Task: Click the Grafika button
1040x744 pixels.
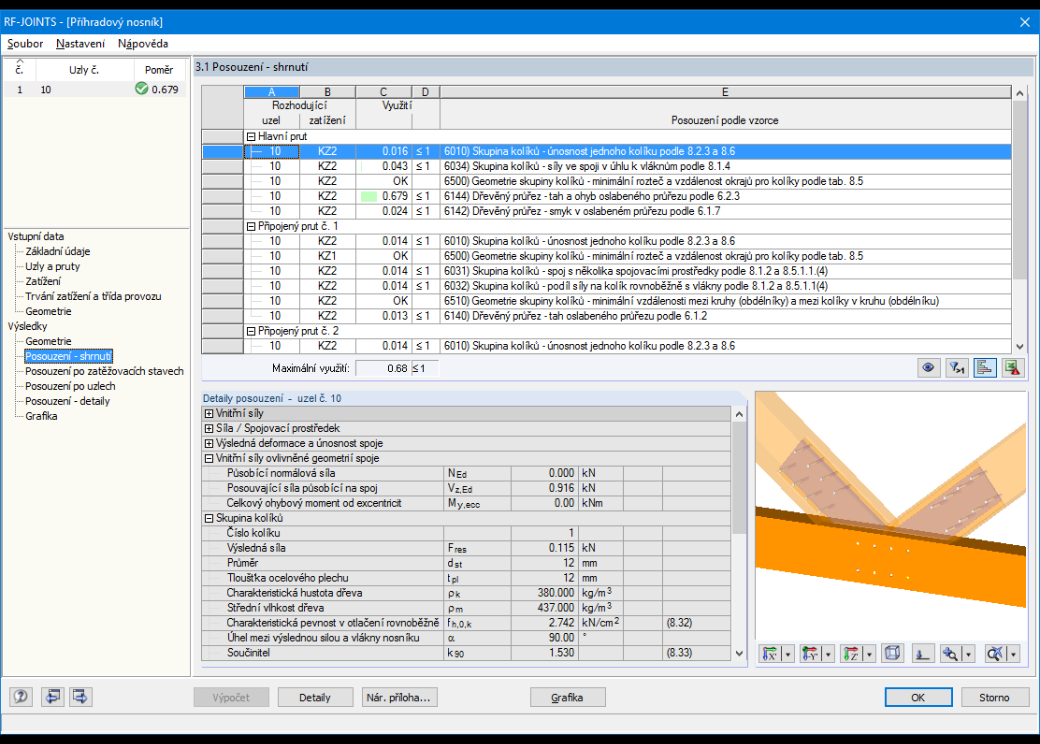Action: (567, 698)
